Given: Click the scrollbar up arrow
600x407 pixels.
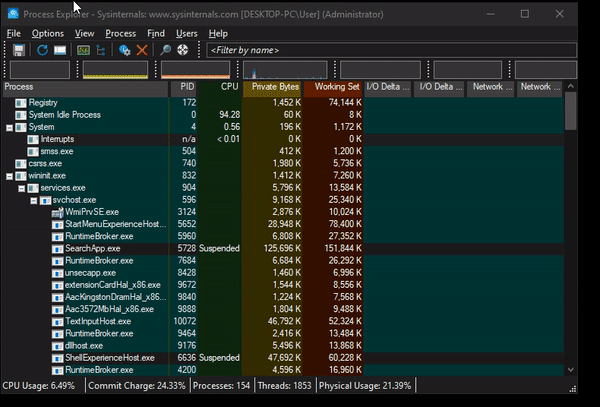Looking at the screenshot, I should coord(571,86).
